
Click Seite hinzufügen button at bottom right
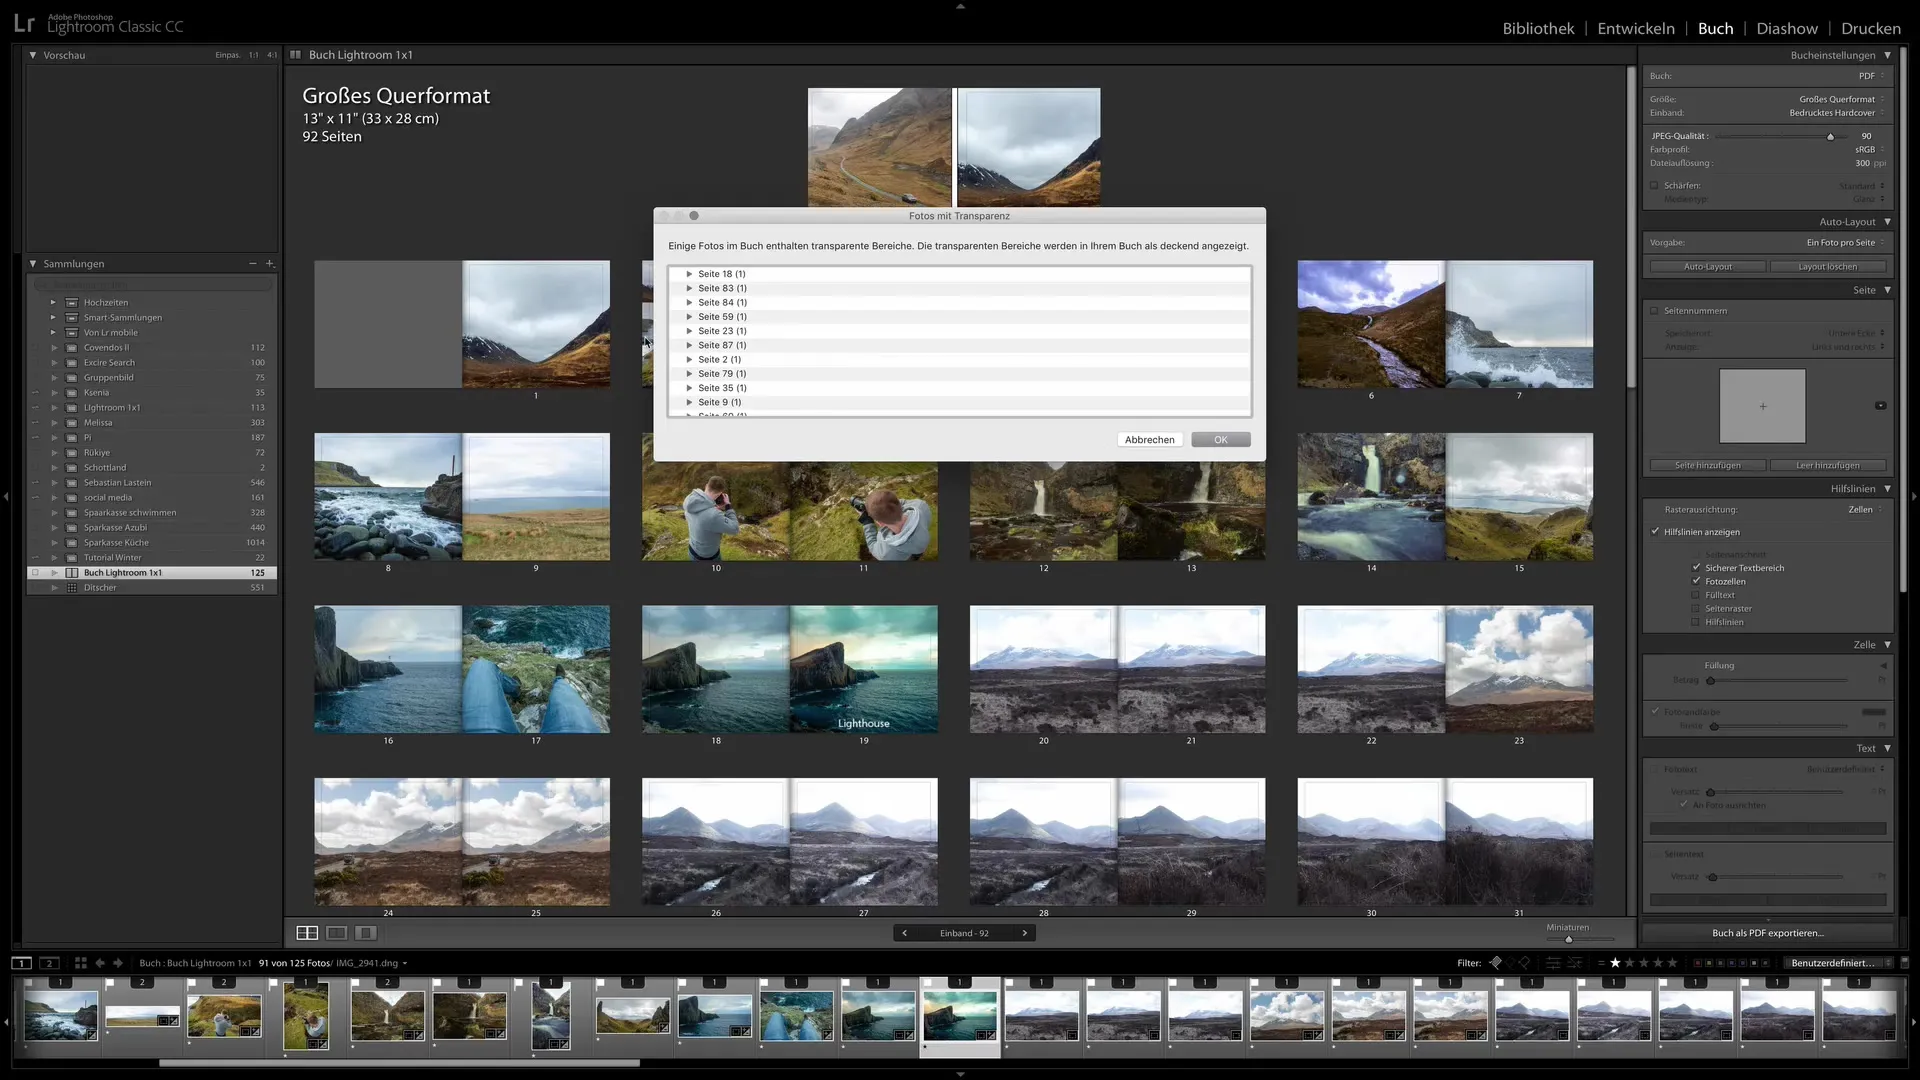tap(1706, 464)
